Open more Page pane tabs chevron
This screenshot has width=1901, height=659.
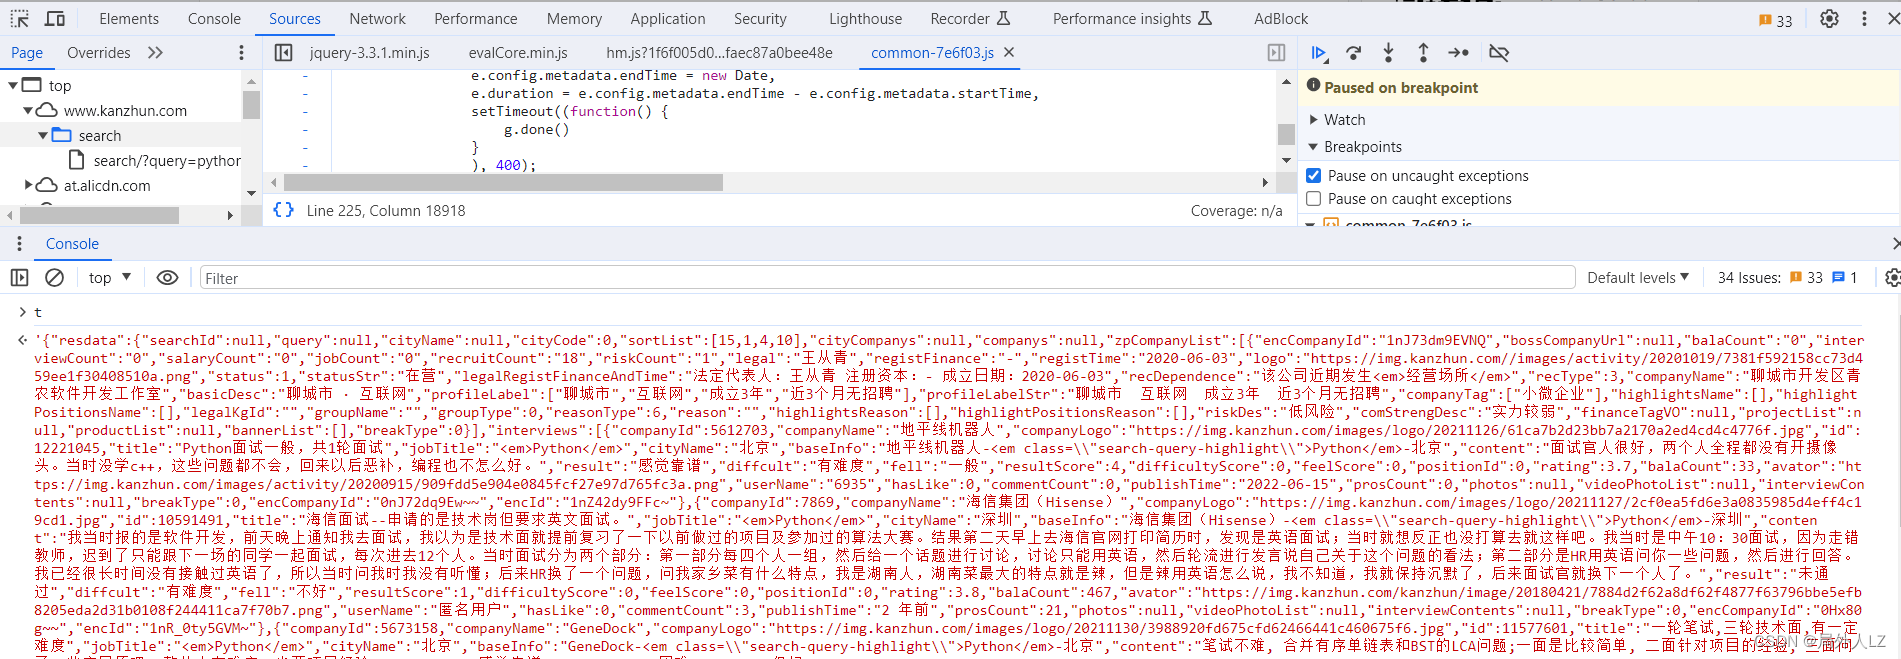[155, 53]
